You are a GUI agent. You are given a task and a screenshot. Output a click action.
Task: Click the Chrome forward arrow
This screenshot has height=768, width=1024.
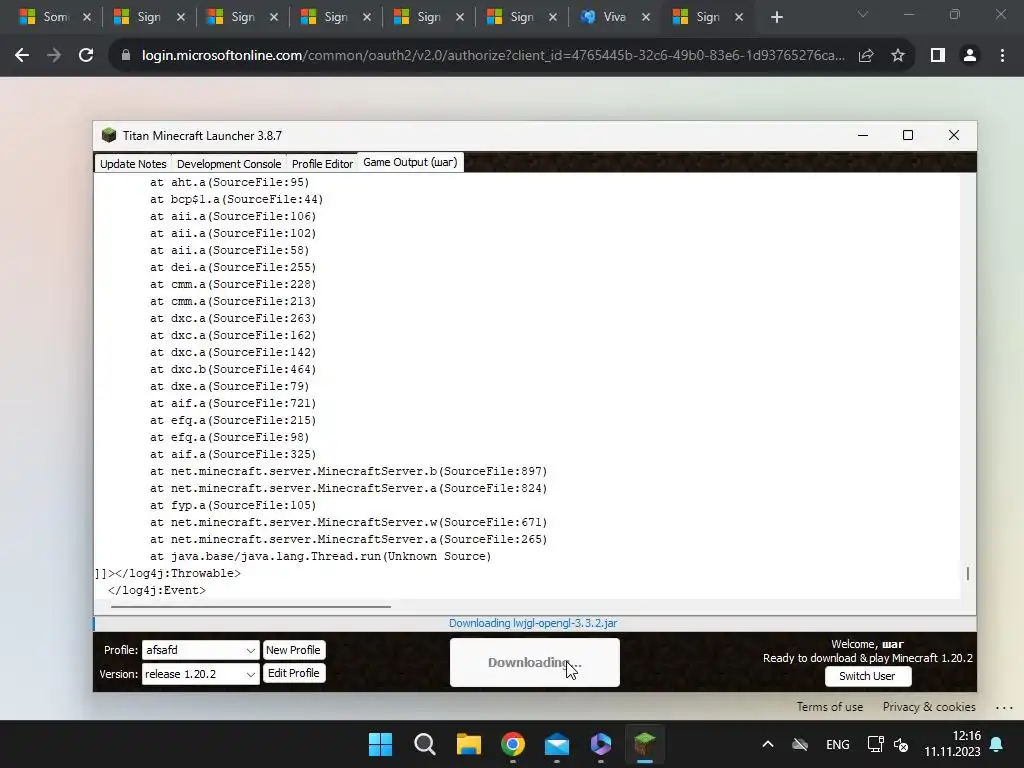click(x=54, y=56)
